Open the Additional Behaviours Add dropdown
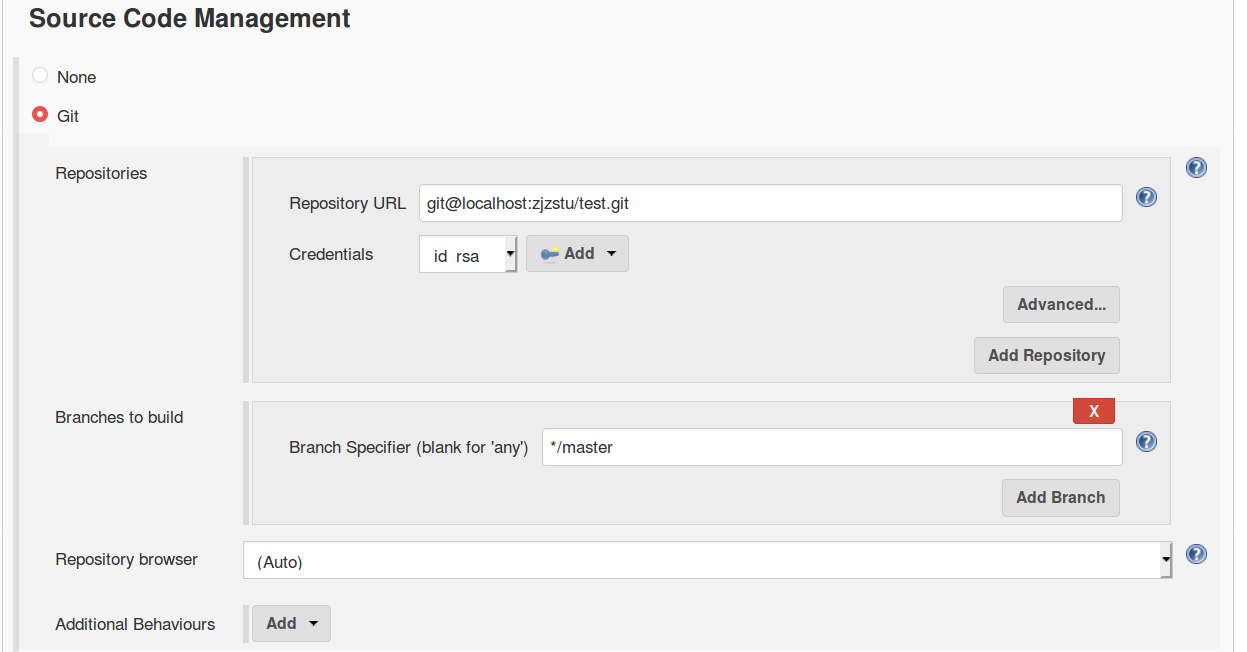This screenshot has height=652, width=1247. pos(291,623)
